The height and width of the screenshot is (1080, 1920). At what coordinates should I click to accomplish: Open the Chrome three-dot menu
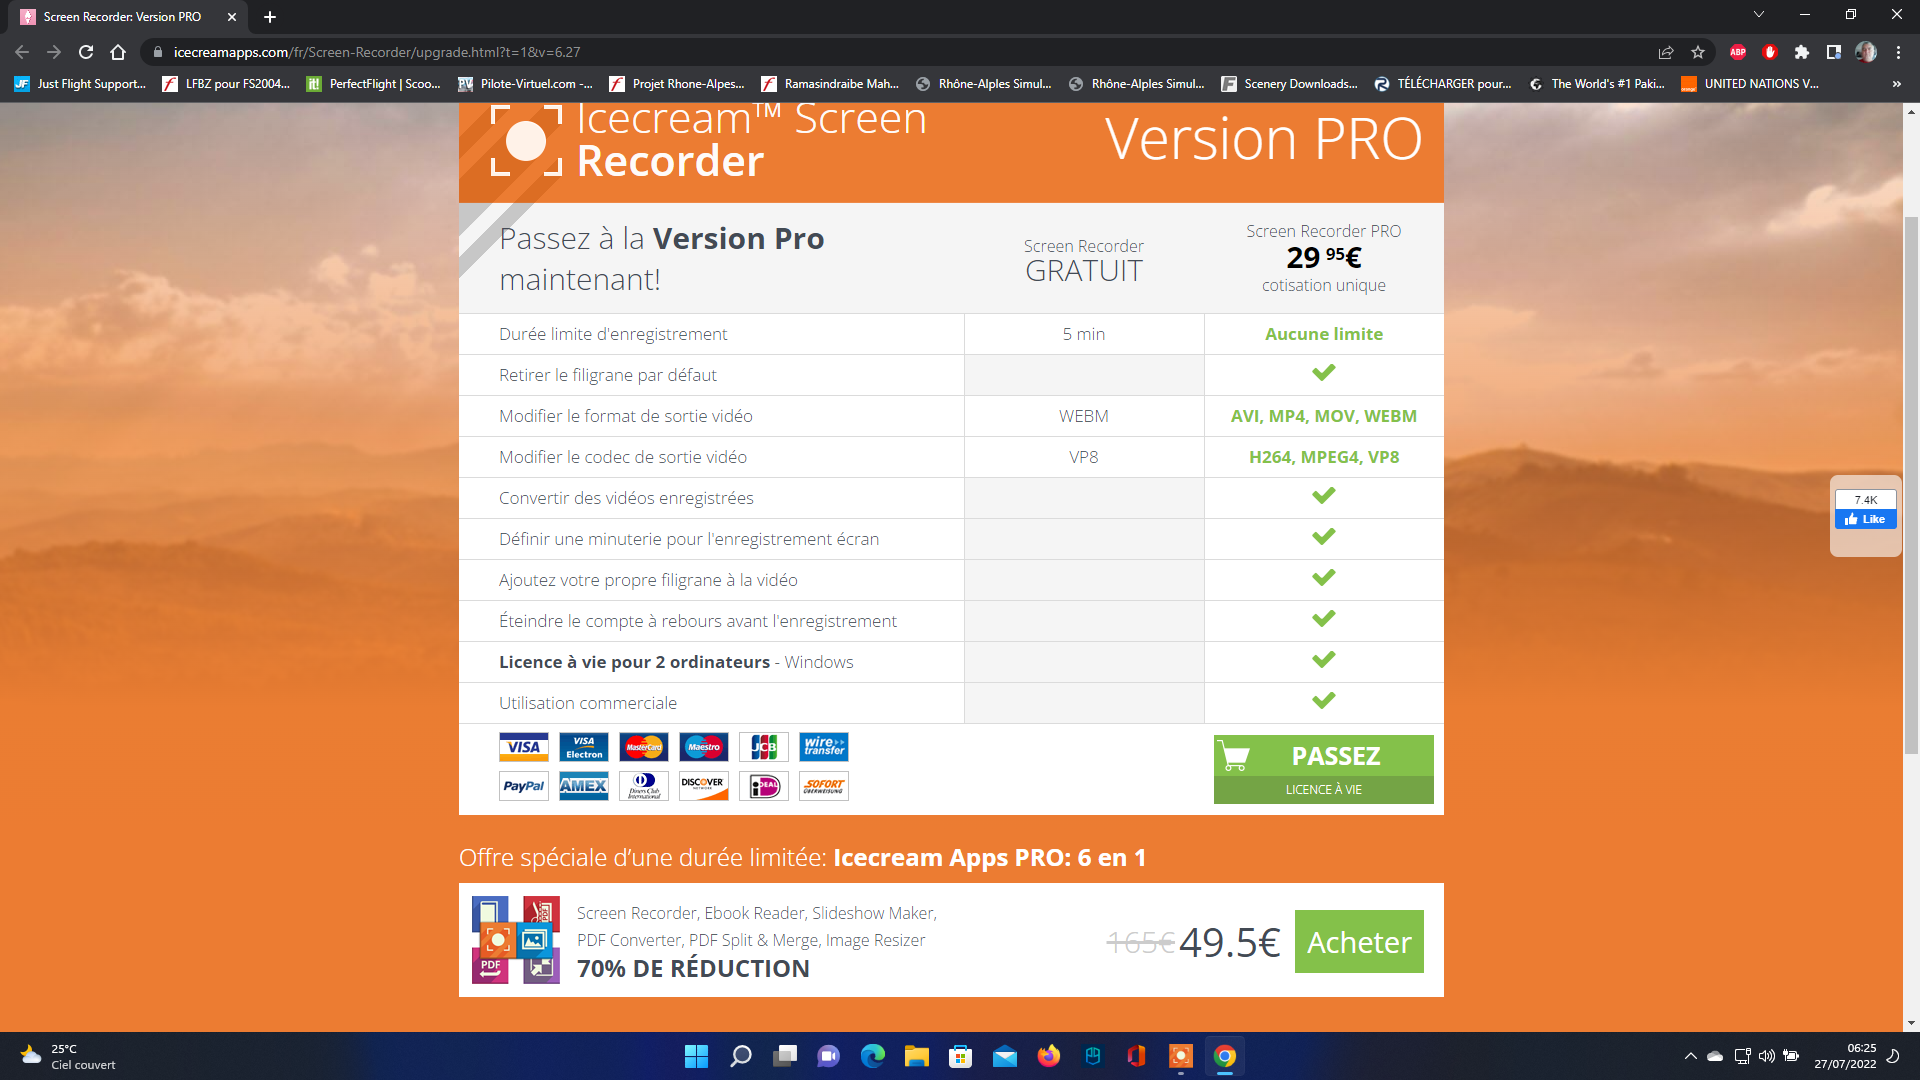pos(1898,52)
